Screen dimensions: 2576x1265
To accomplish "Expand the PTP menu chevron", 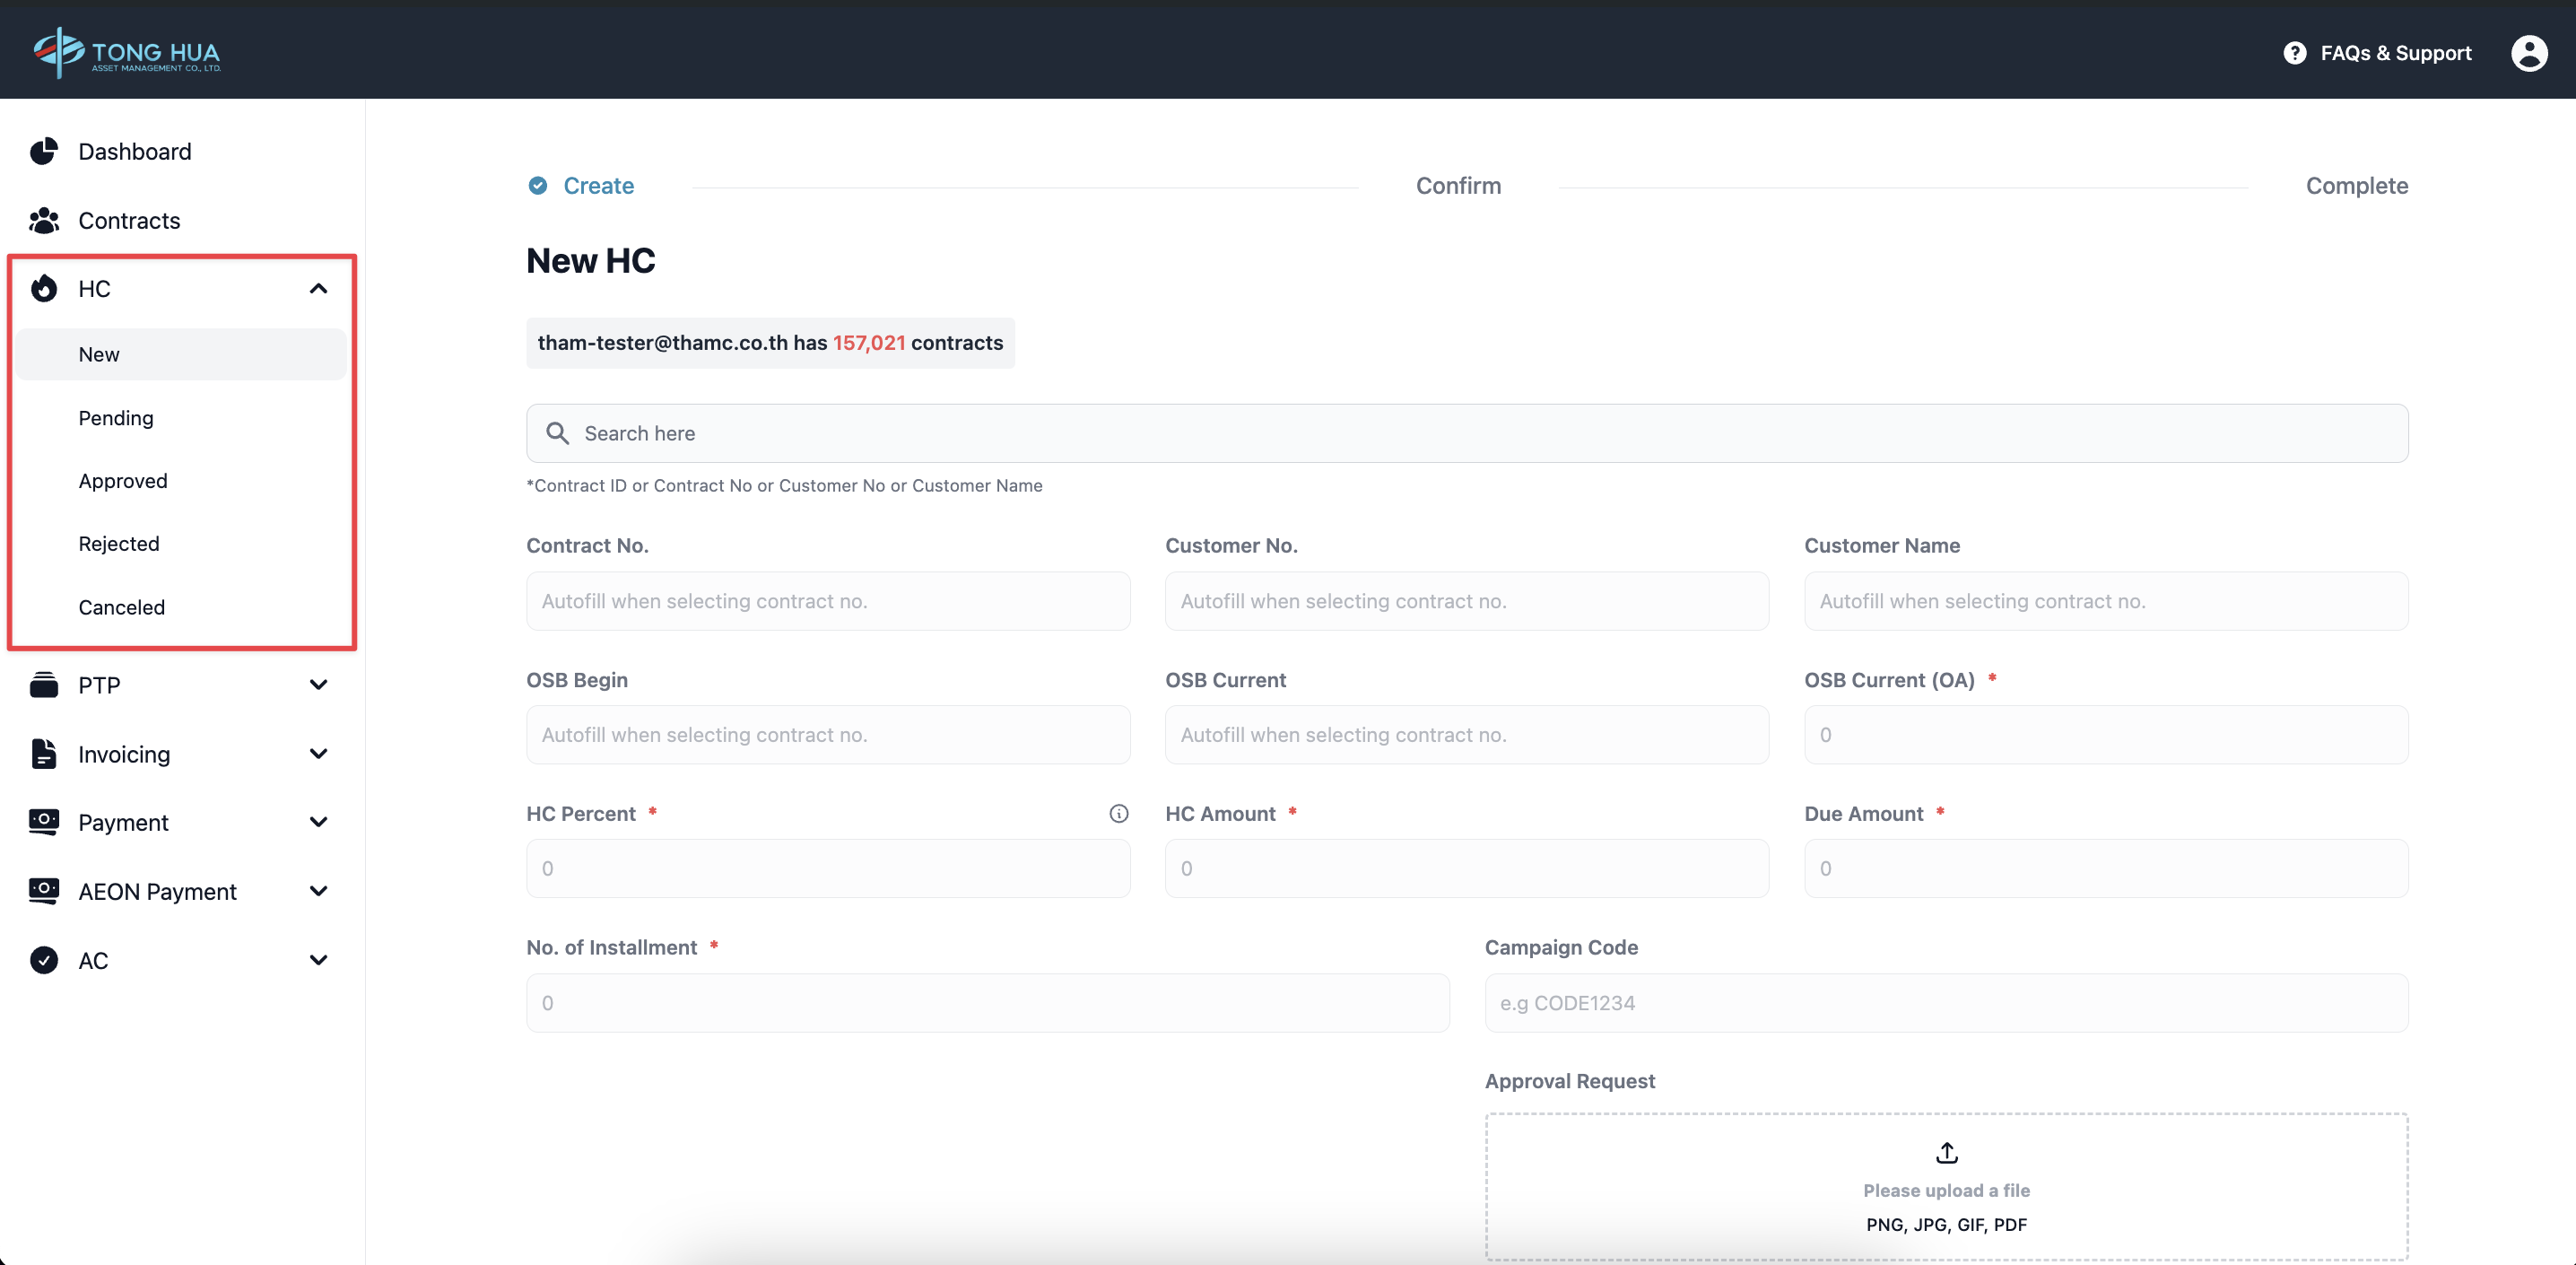I will 318,685.
